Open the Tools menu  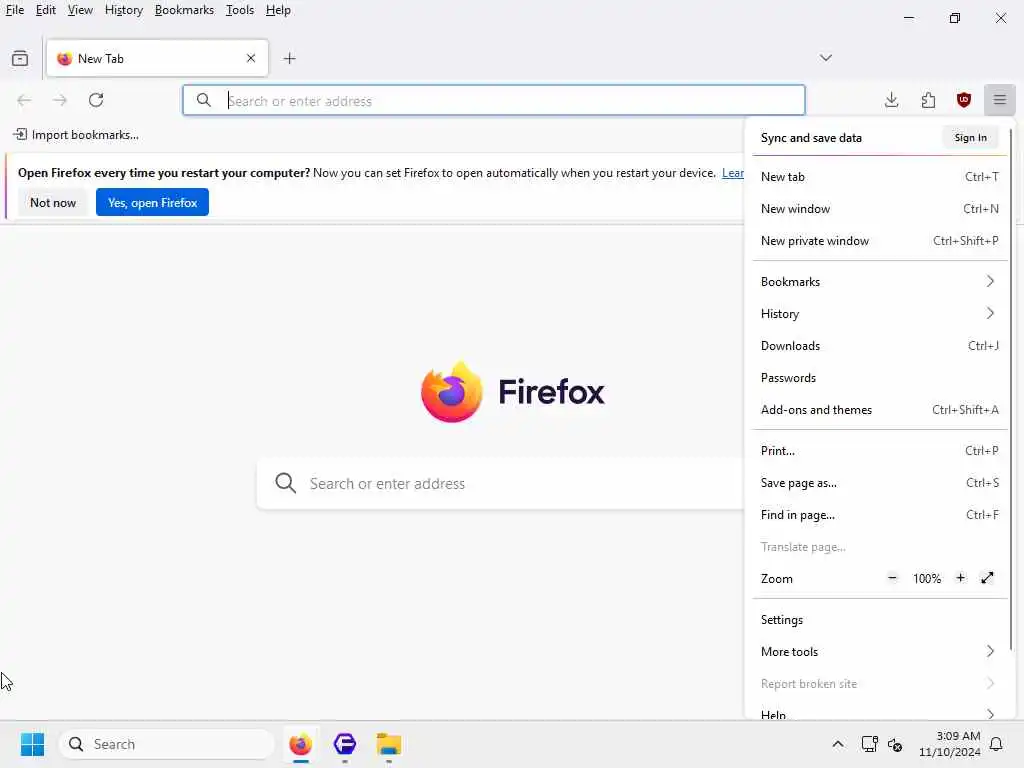pos(240,10)
